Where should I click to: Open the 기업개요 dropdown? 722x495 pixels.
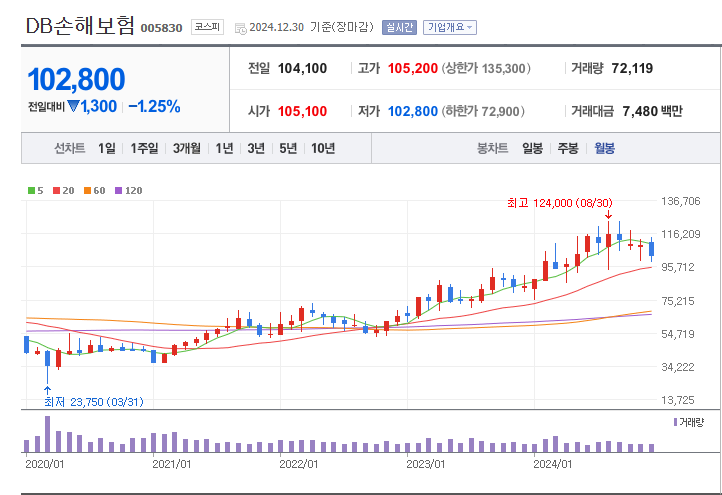[450, 28]
